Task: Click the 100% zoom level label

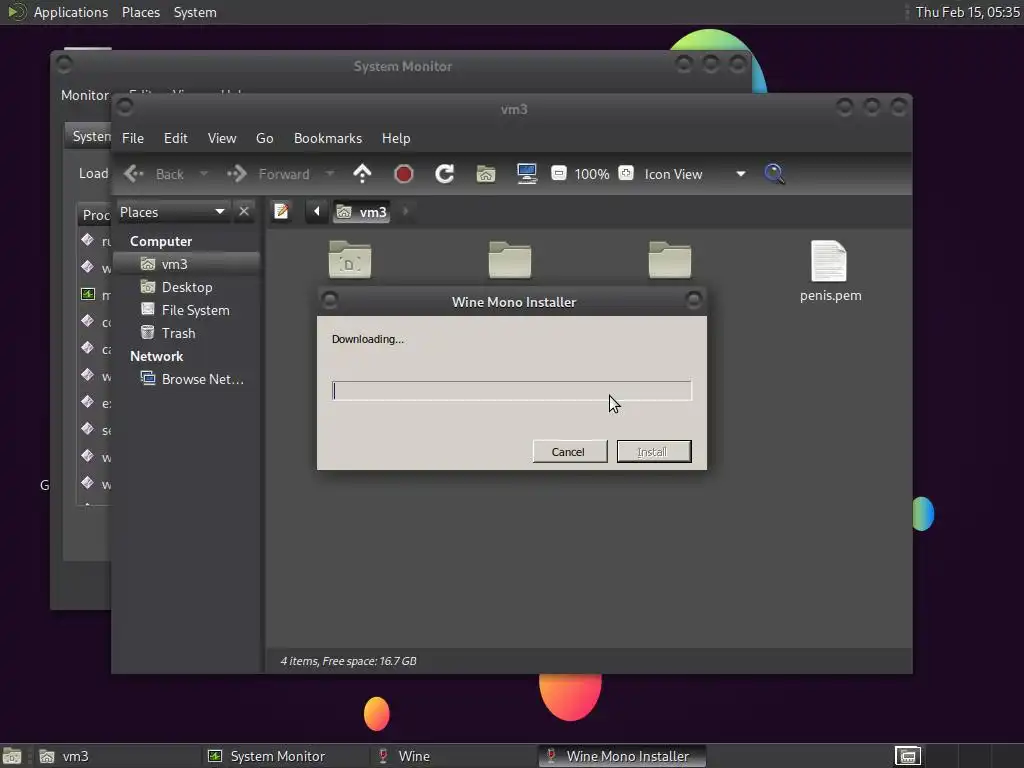Action: (x=592, y=174)
